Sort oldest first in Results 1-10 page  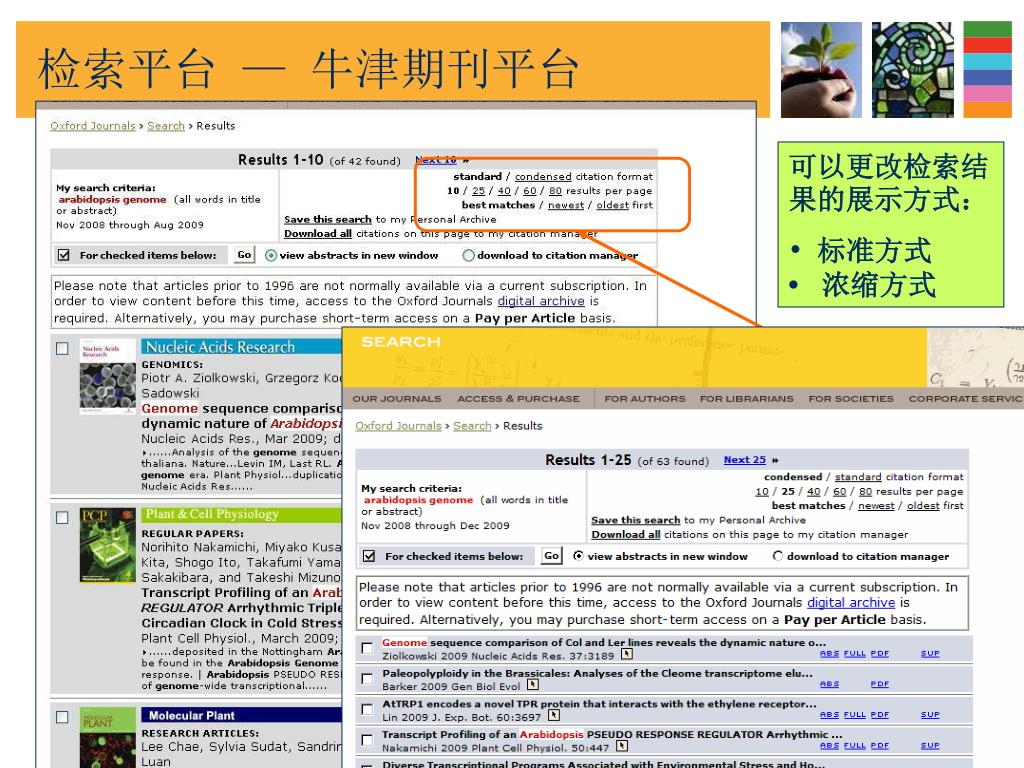(613, 205)
